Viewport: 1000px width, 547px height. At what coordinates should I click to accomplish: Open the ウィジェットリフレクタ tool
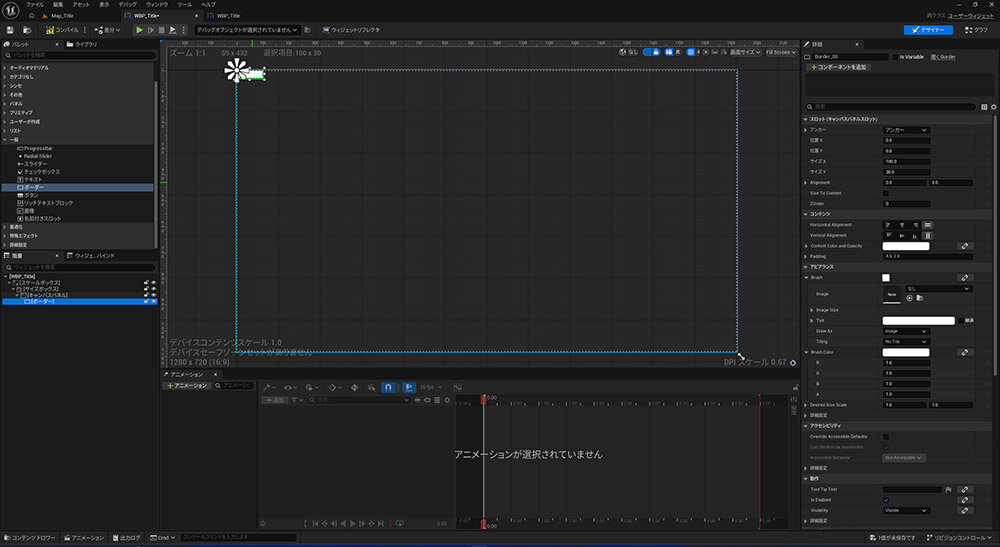click(x=349, y=30)
